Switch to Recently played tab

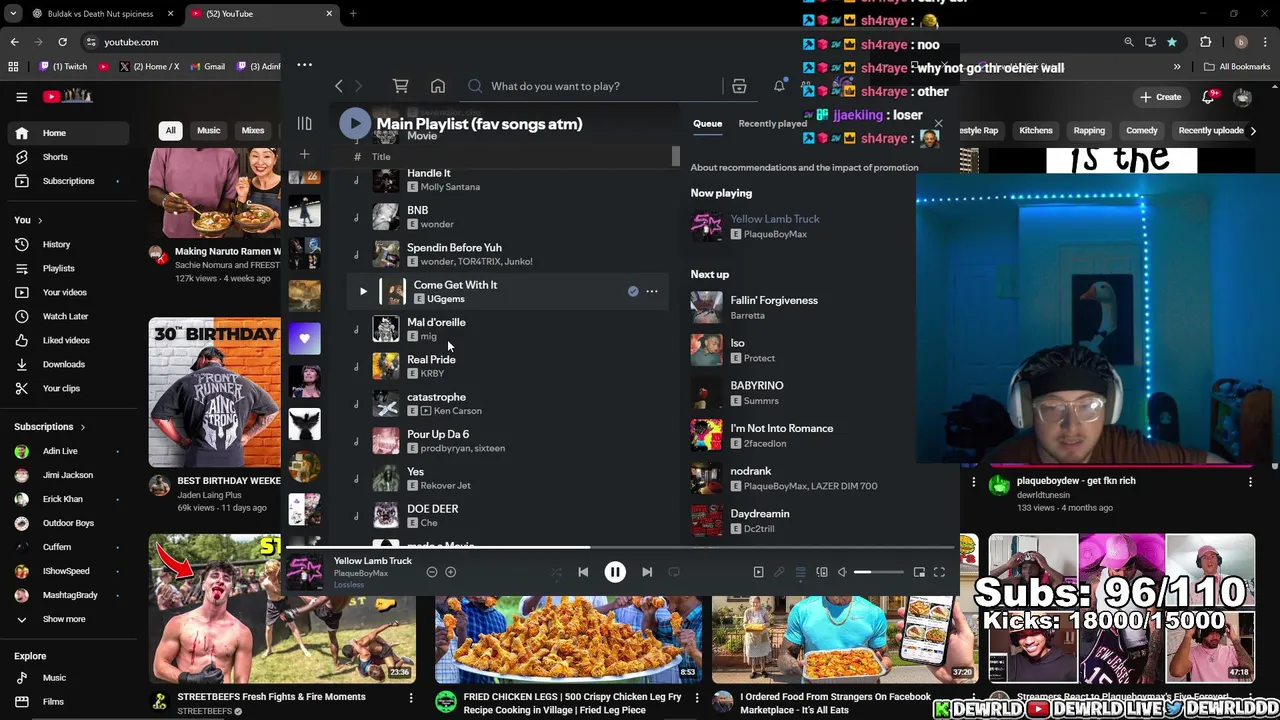772,124
